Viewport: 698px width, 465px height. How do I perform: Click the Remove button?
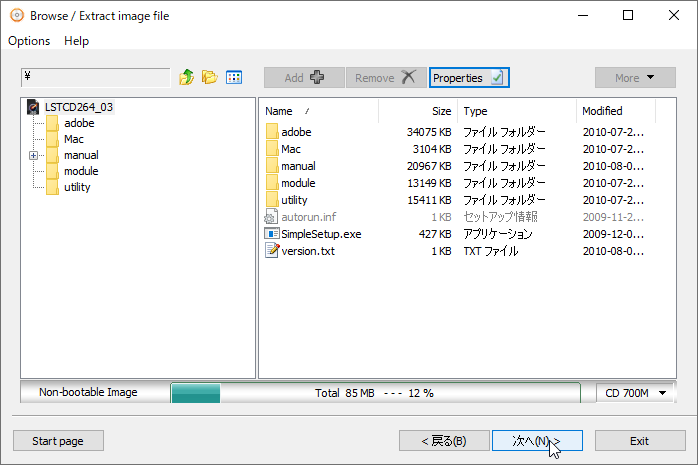coord(386,78)
